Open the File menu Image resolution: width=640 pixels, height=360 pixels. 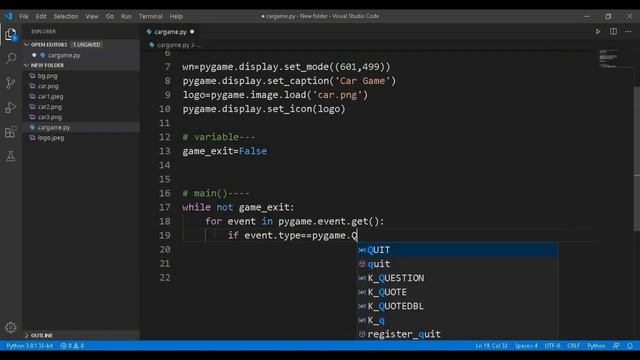point(24,16)
